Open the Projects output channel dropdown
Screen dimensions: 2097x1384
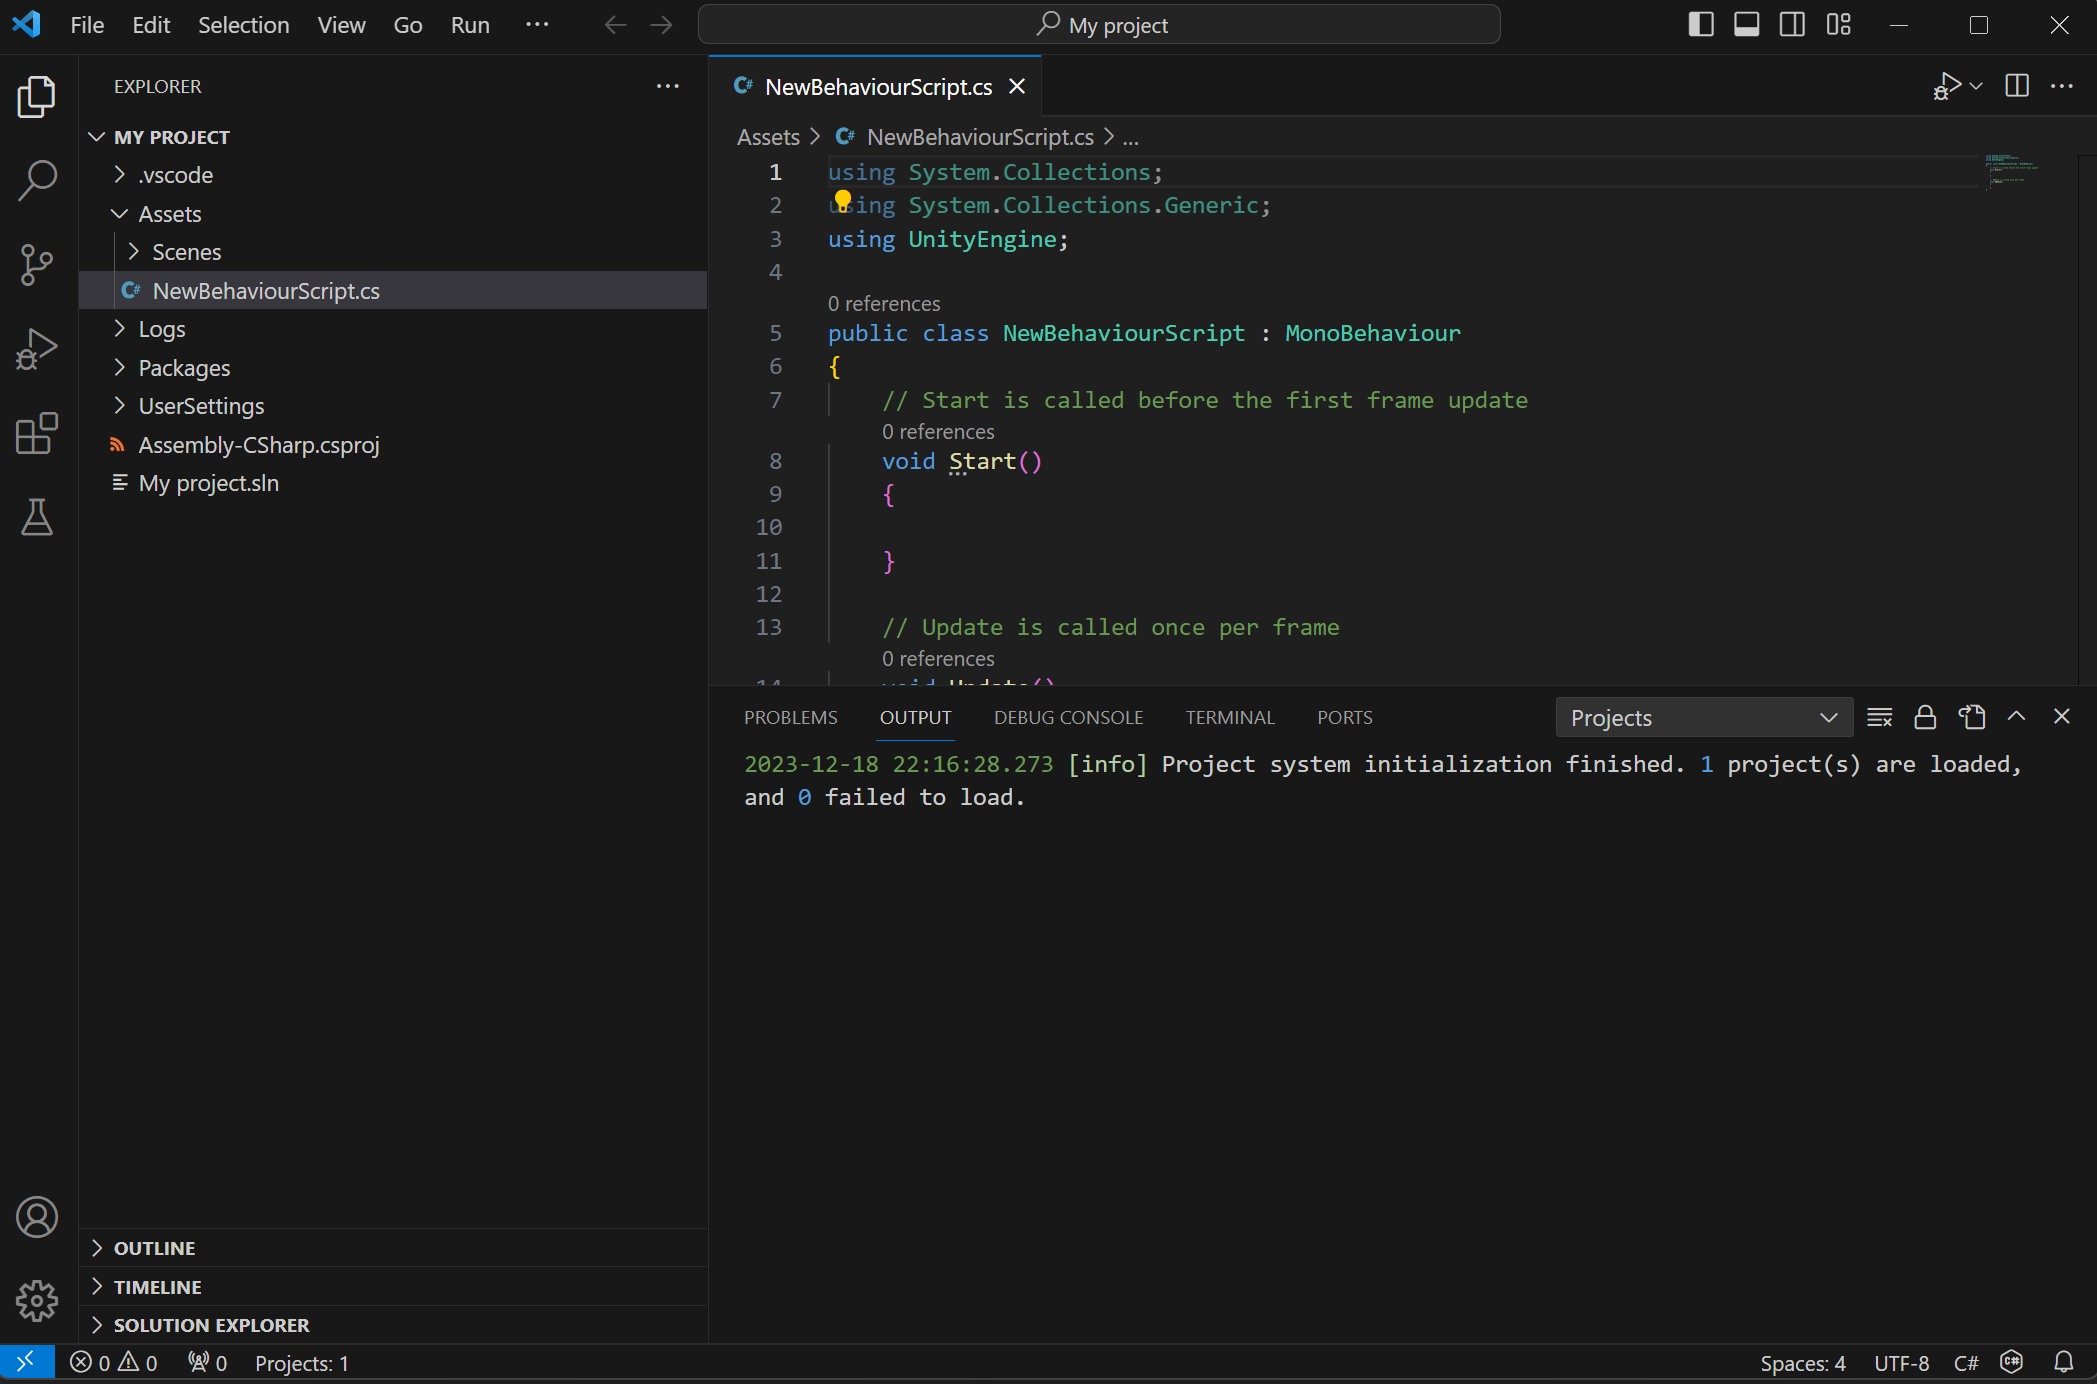tap(1703, 717)
